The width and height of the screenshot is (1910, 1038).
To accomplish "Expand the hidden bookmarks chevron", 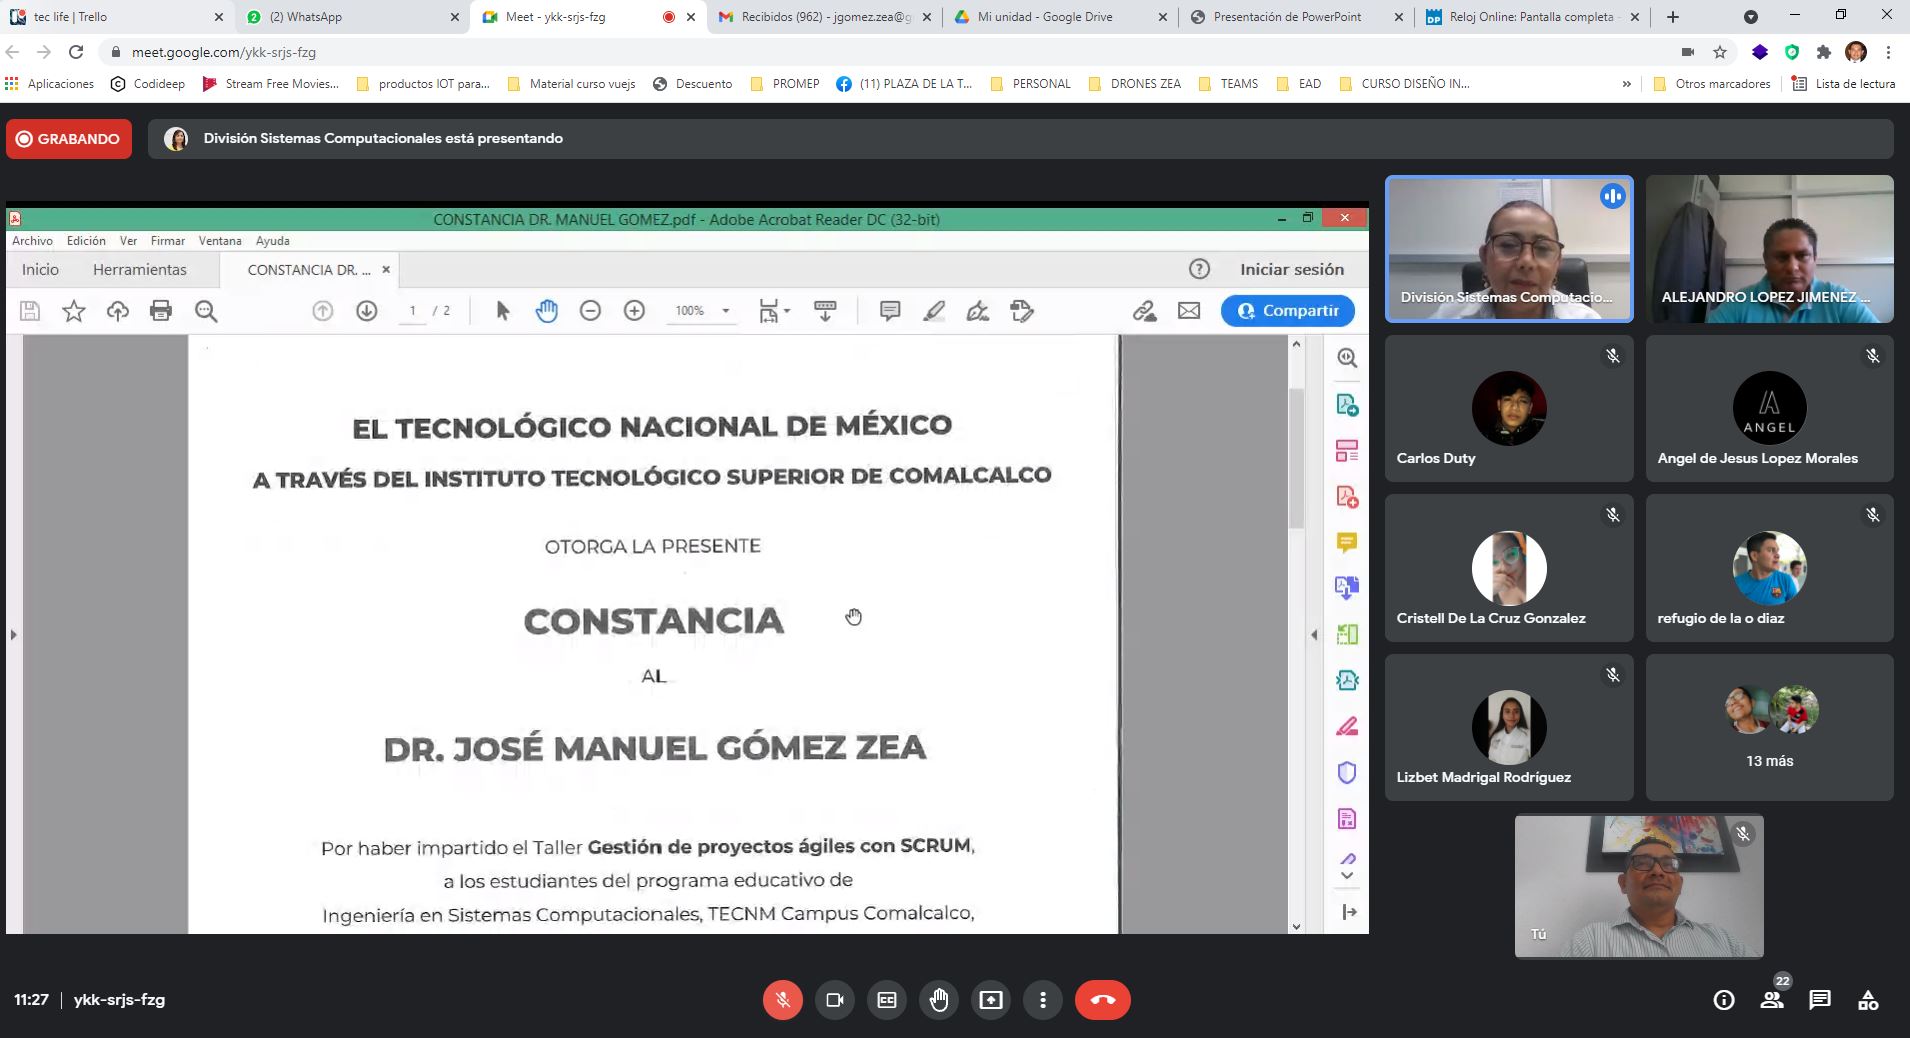I will tap(1626, 84).
